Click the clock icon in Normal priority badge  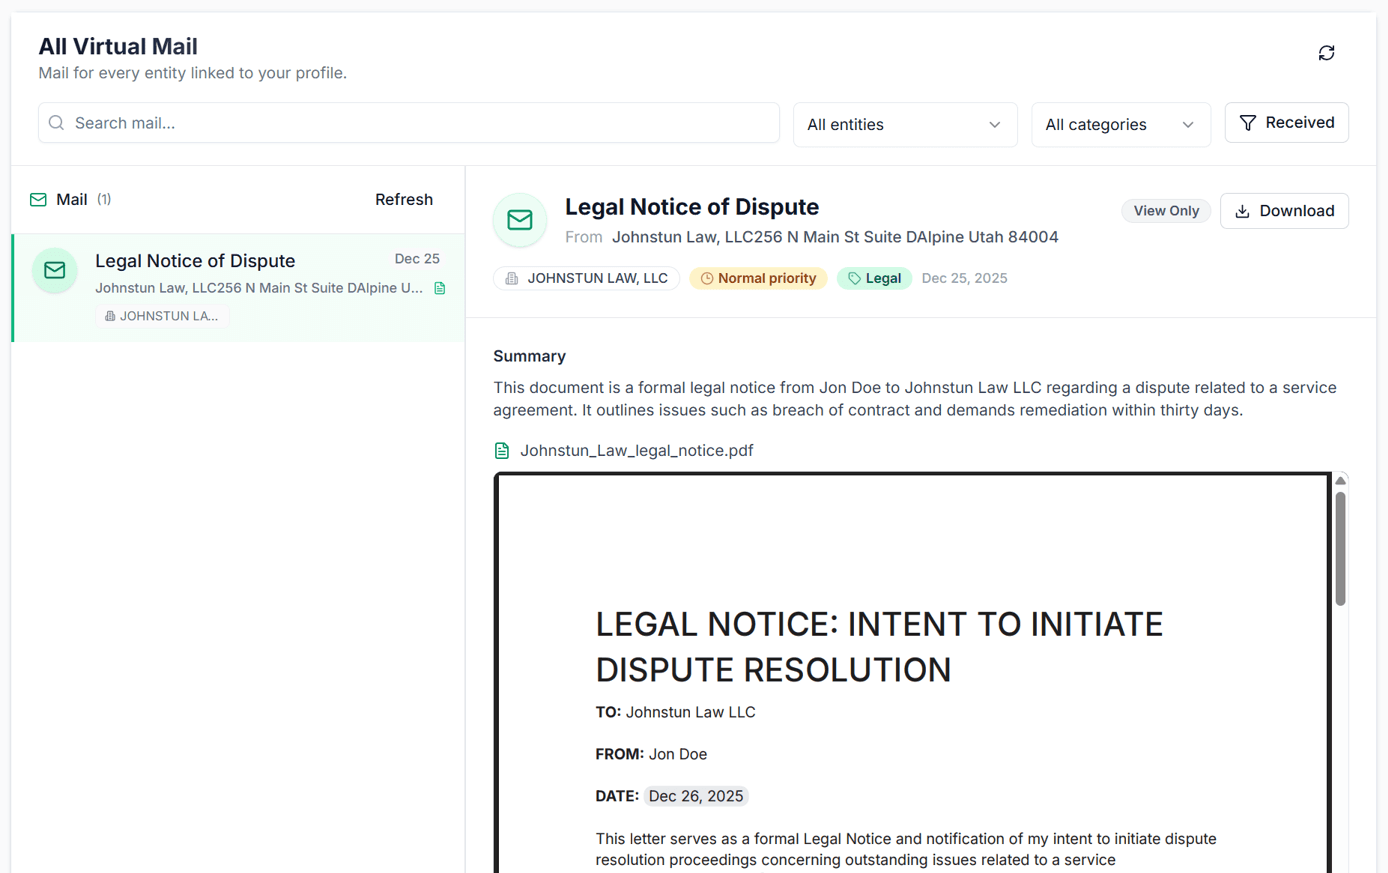707,279
